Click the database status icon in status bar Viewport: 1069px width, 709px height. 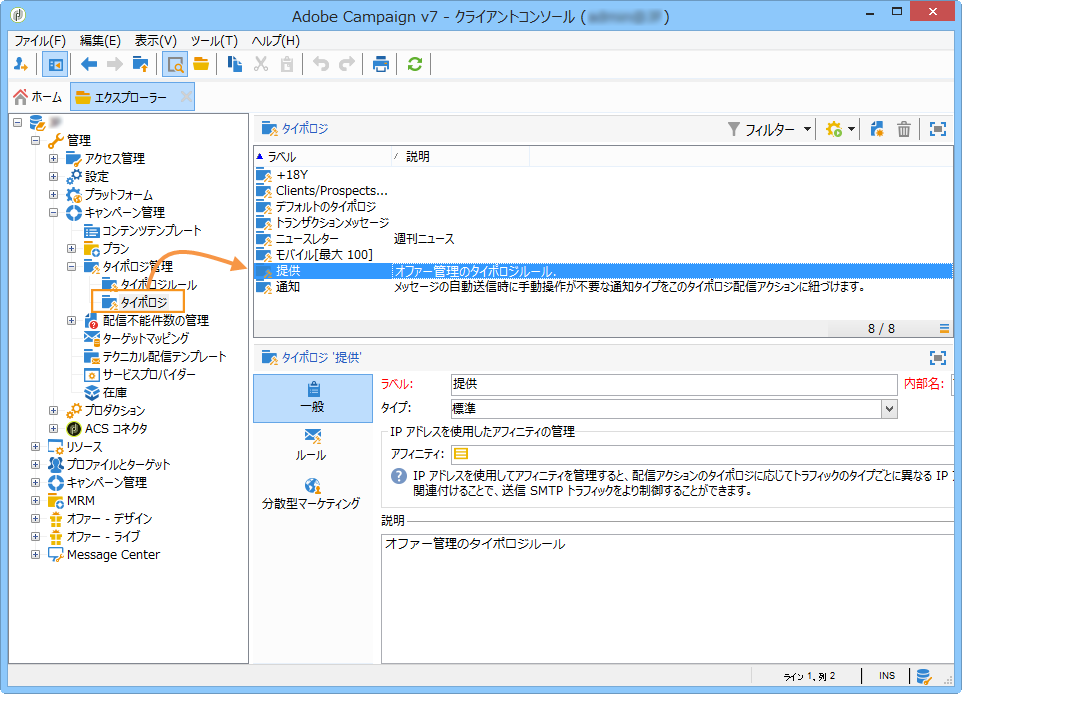924,676
